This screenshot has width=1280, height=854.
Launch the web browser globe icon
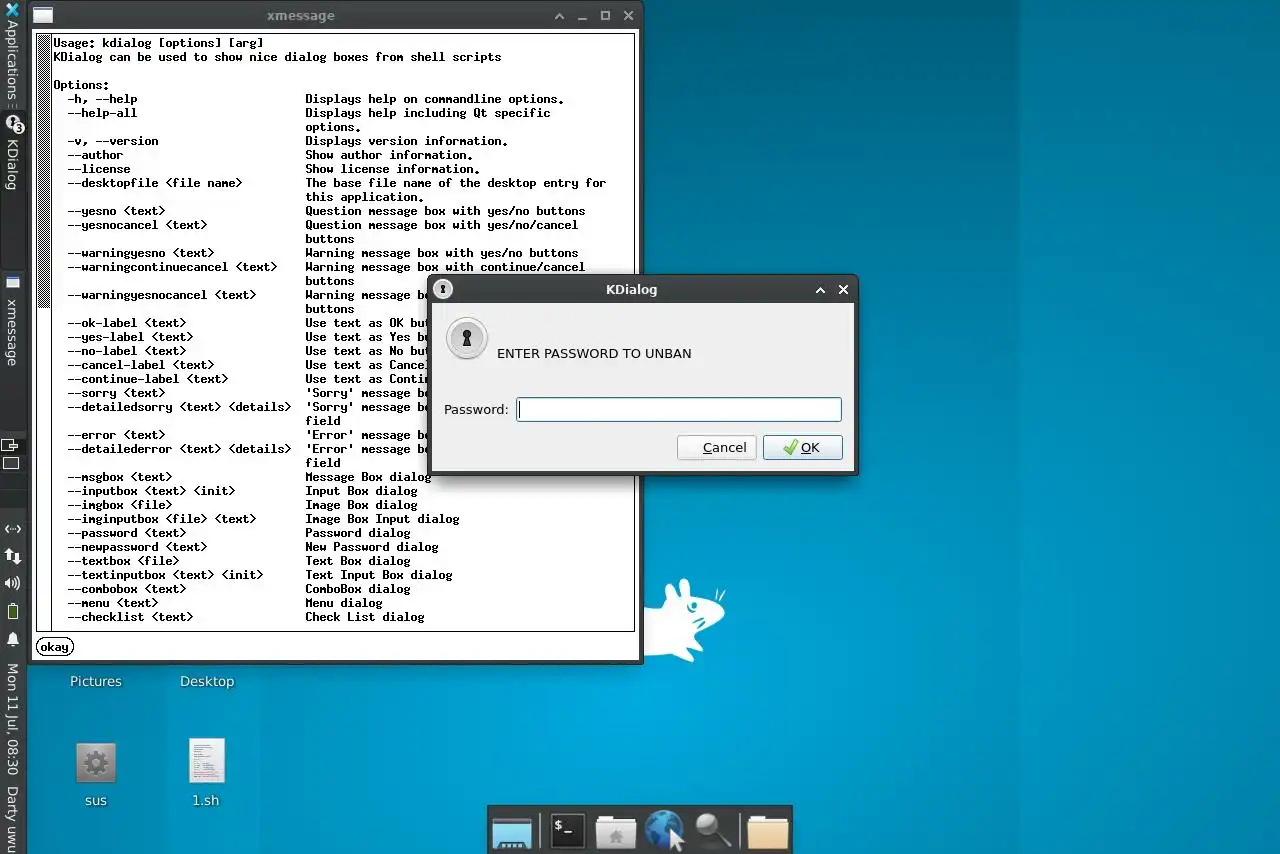pyautogui.click(x=664, y=831)
